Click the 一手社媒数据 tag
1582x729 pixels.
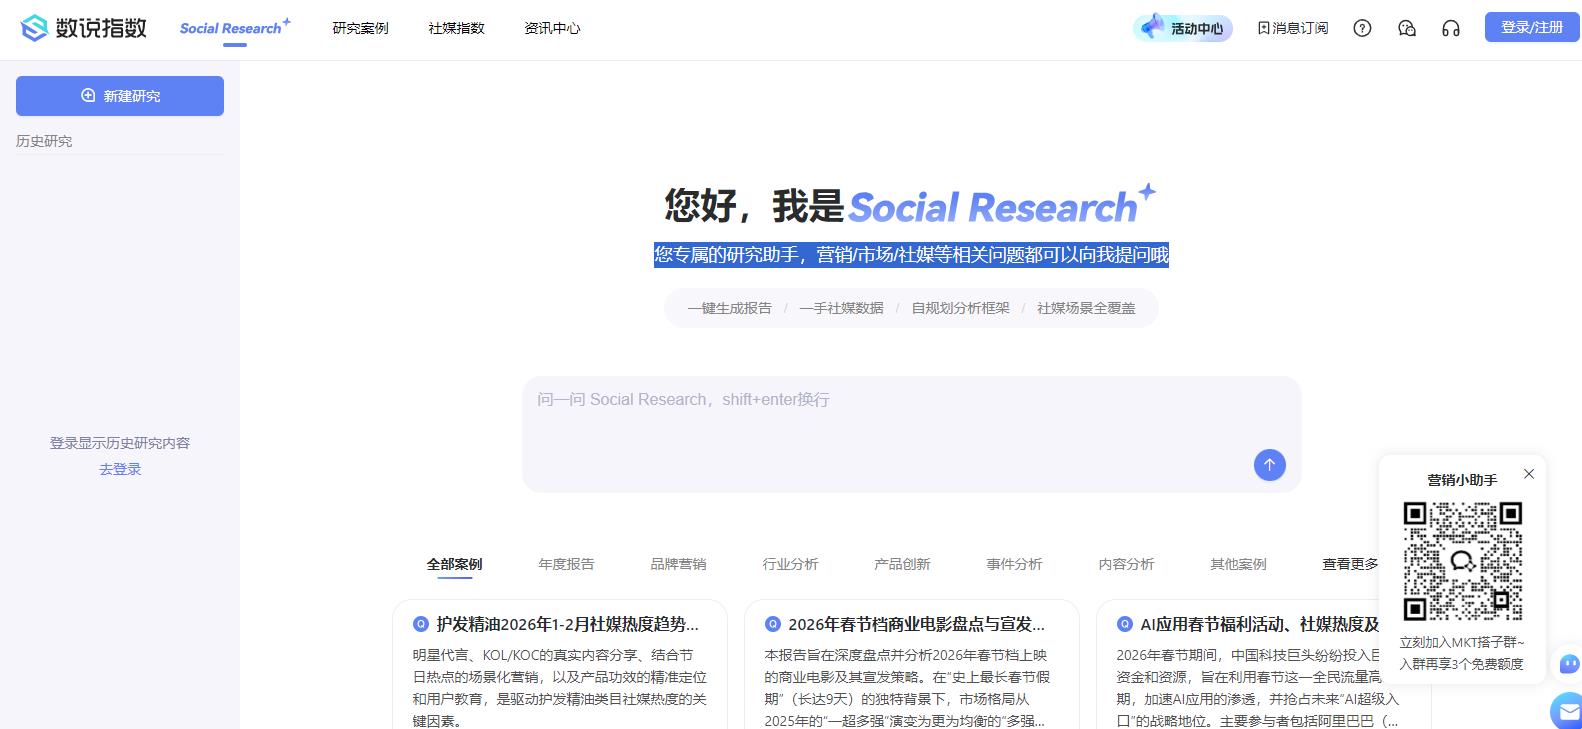click(x=842, y=308)
